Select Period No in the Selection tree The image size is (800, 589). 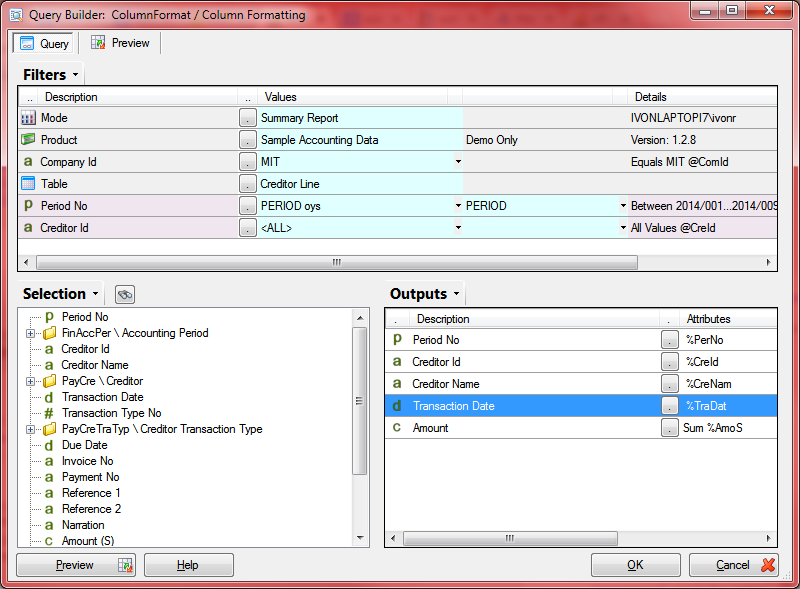[85, 317]
